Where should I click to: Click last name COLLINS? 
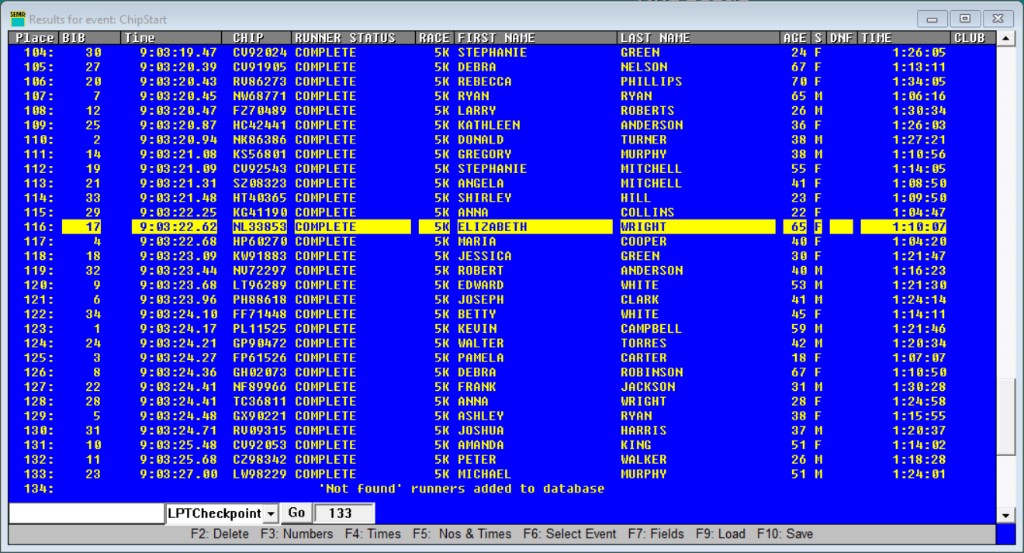(x=647, y=212)
